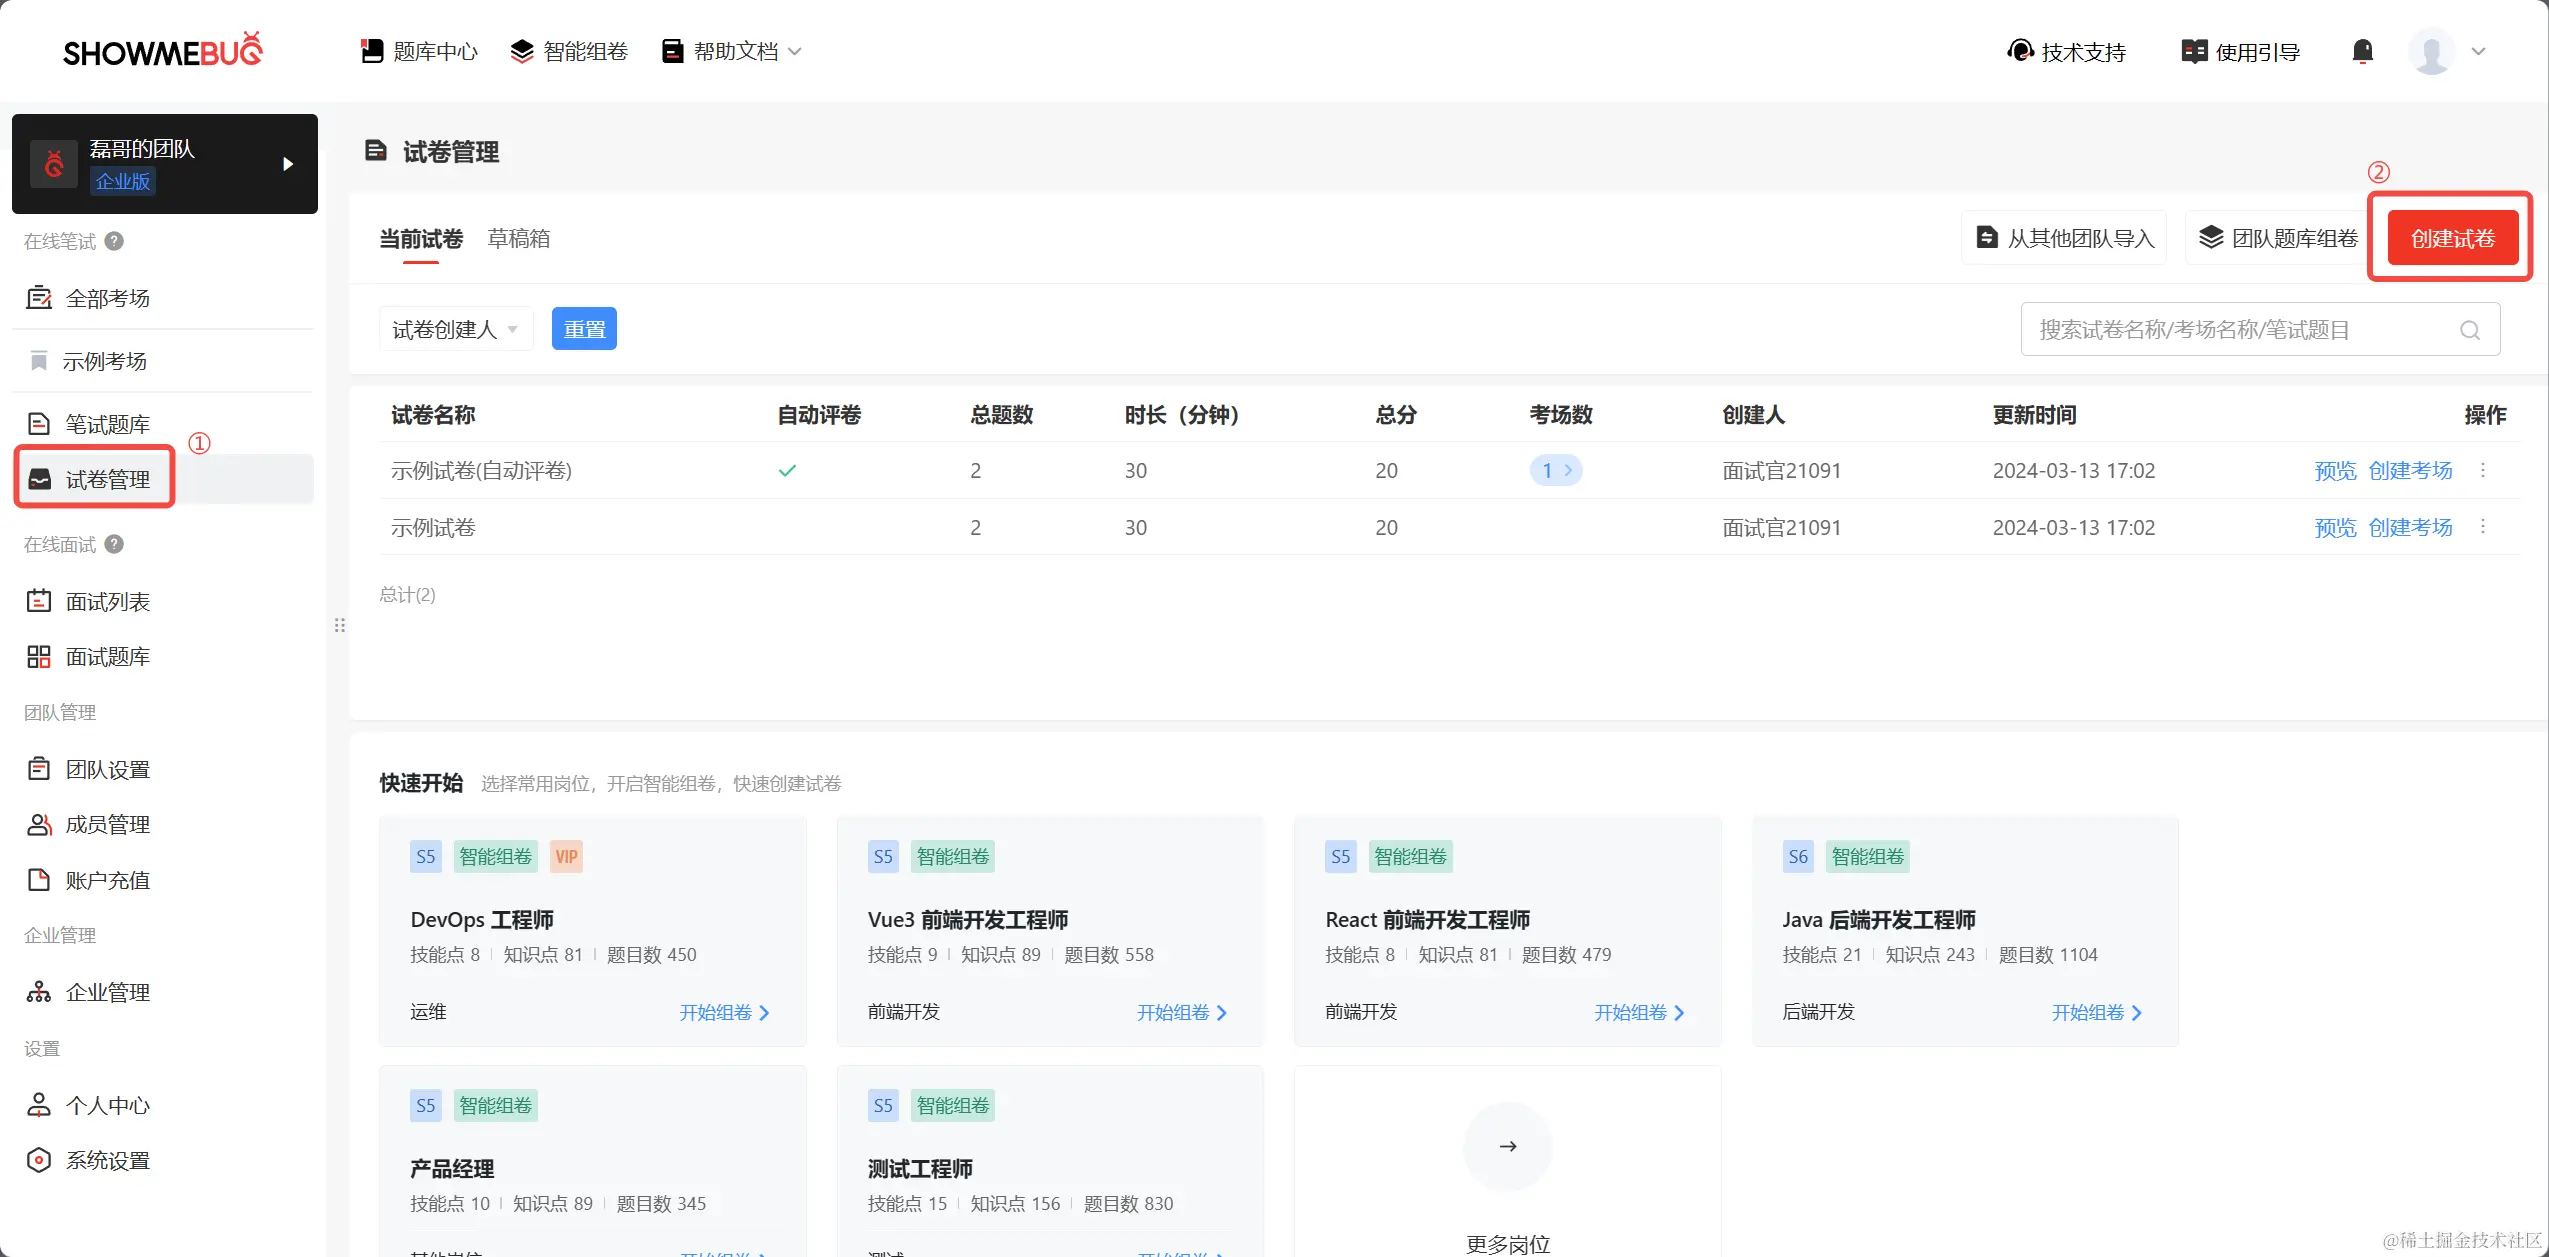The image size is (2549, 1257).
Task: Open the user avatar profile
Action: tap(2431, 51)
